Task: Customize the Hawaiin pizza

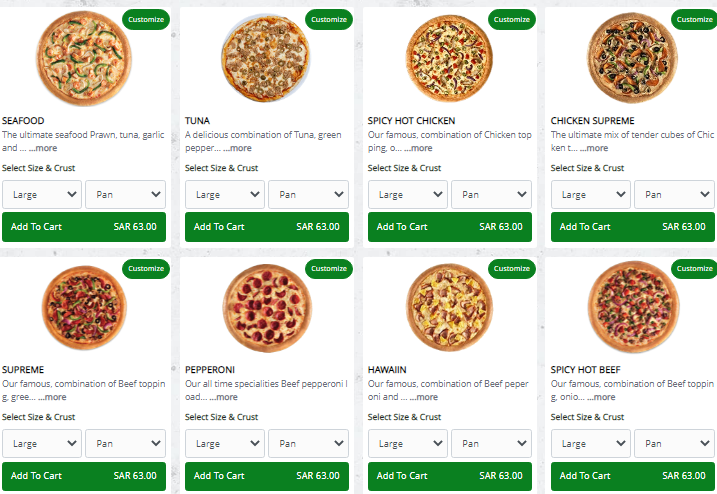Action: tap(512, 268)
